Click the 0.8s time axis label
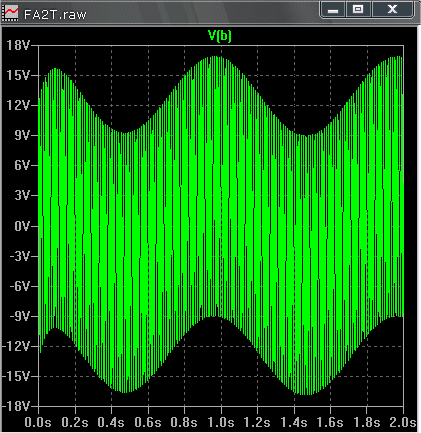Image resolution: width=421 pixels, height=433 pixels. click(x=184, y=423)
